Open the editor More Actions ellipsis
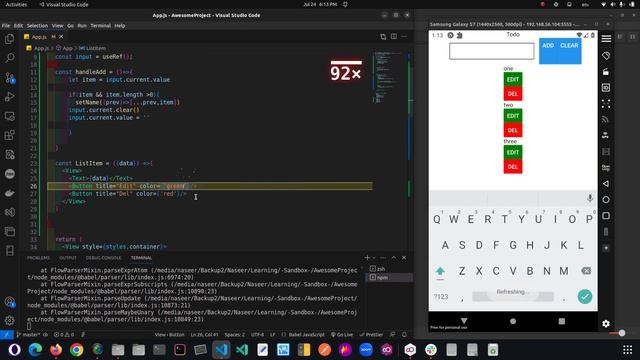640x360 pixels. point(404,36)
